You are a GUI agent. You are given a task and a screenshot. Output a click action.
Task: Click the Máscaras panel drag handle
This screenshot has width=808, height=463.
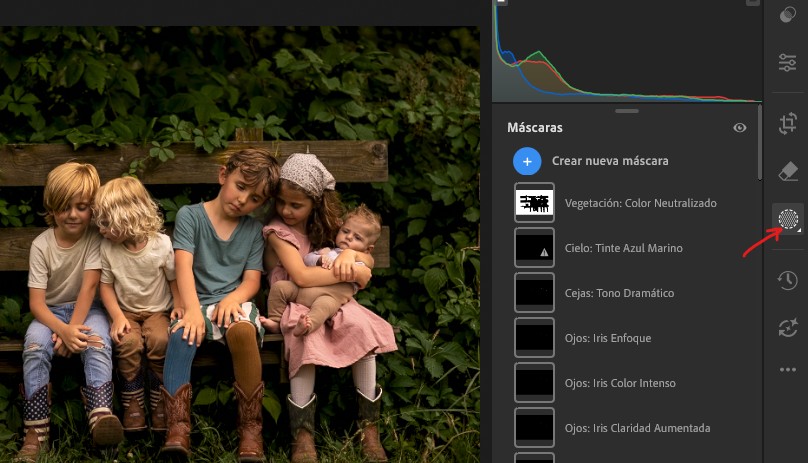pyautogui.click(x=627, y=111)
